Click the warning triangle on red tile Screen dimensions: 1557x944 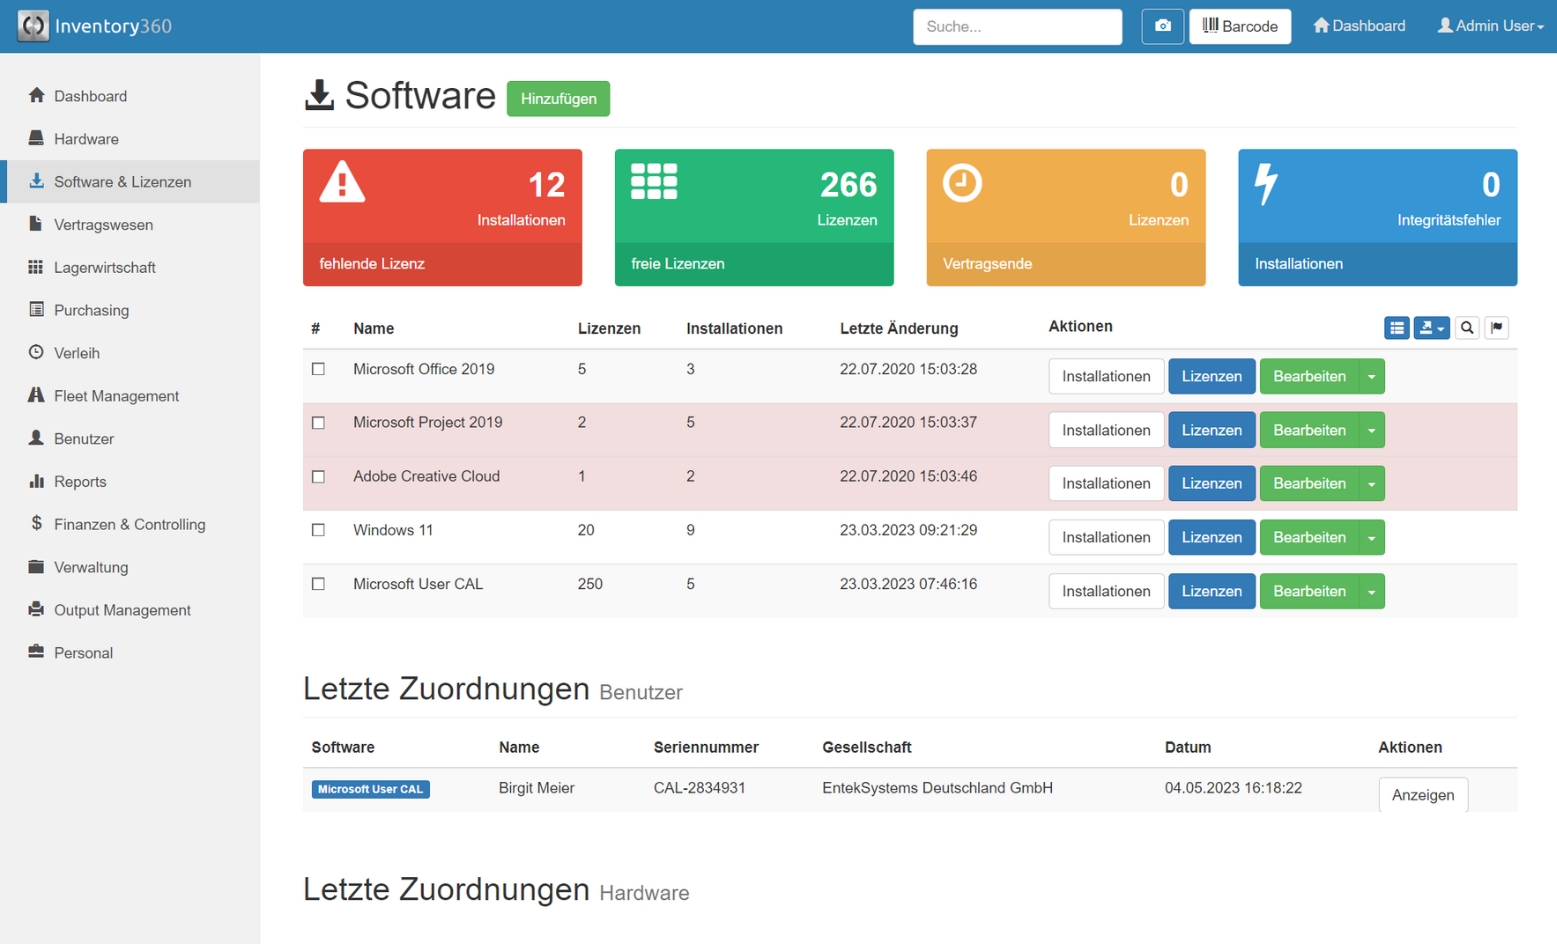[342, 182]
